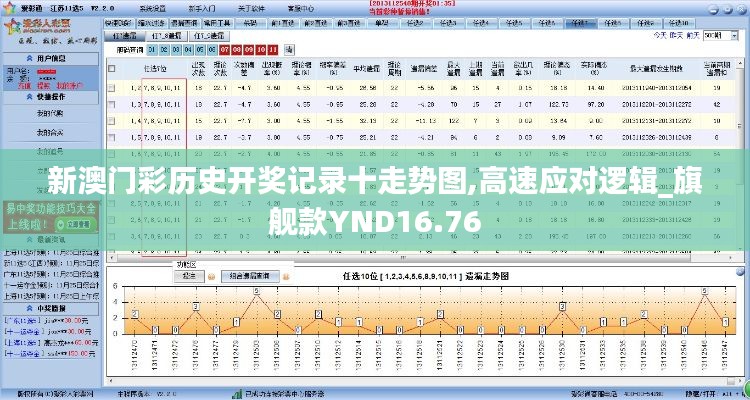Click the chart point labeled 13112503
Viewport: 750px width, 400px height.
coord(256,291)
